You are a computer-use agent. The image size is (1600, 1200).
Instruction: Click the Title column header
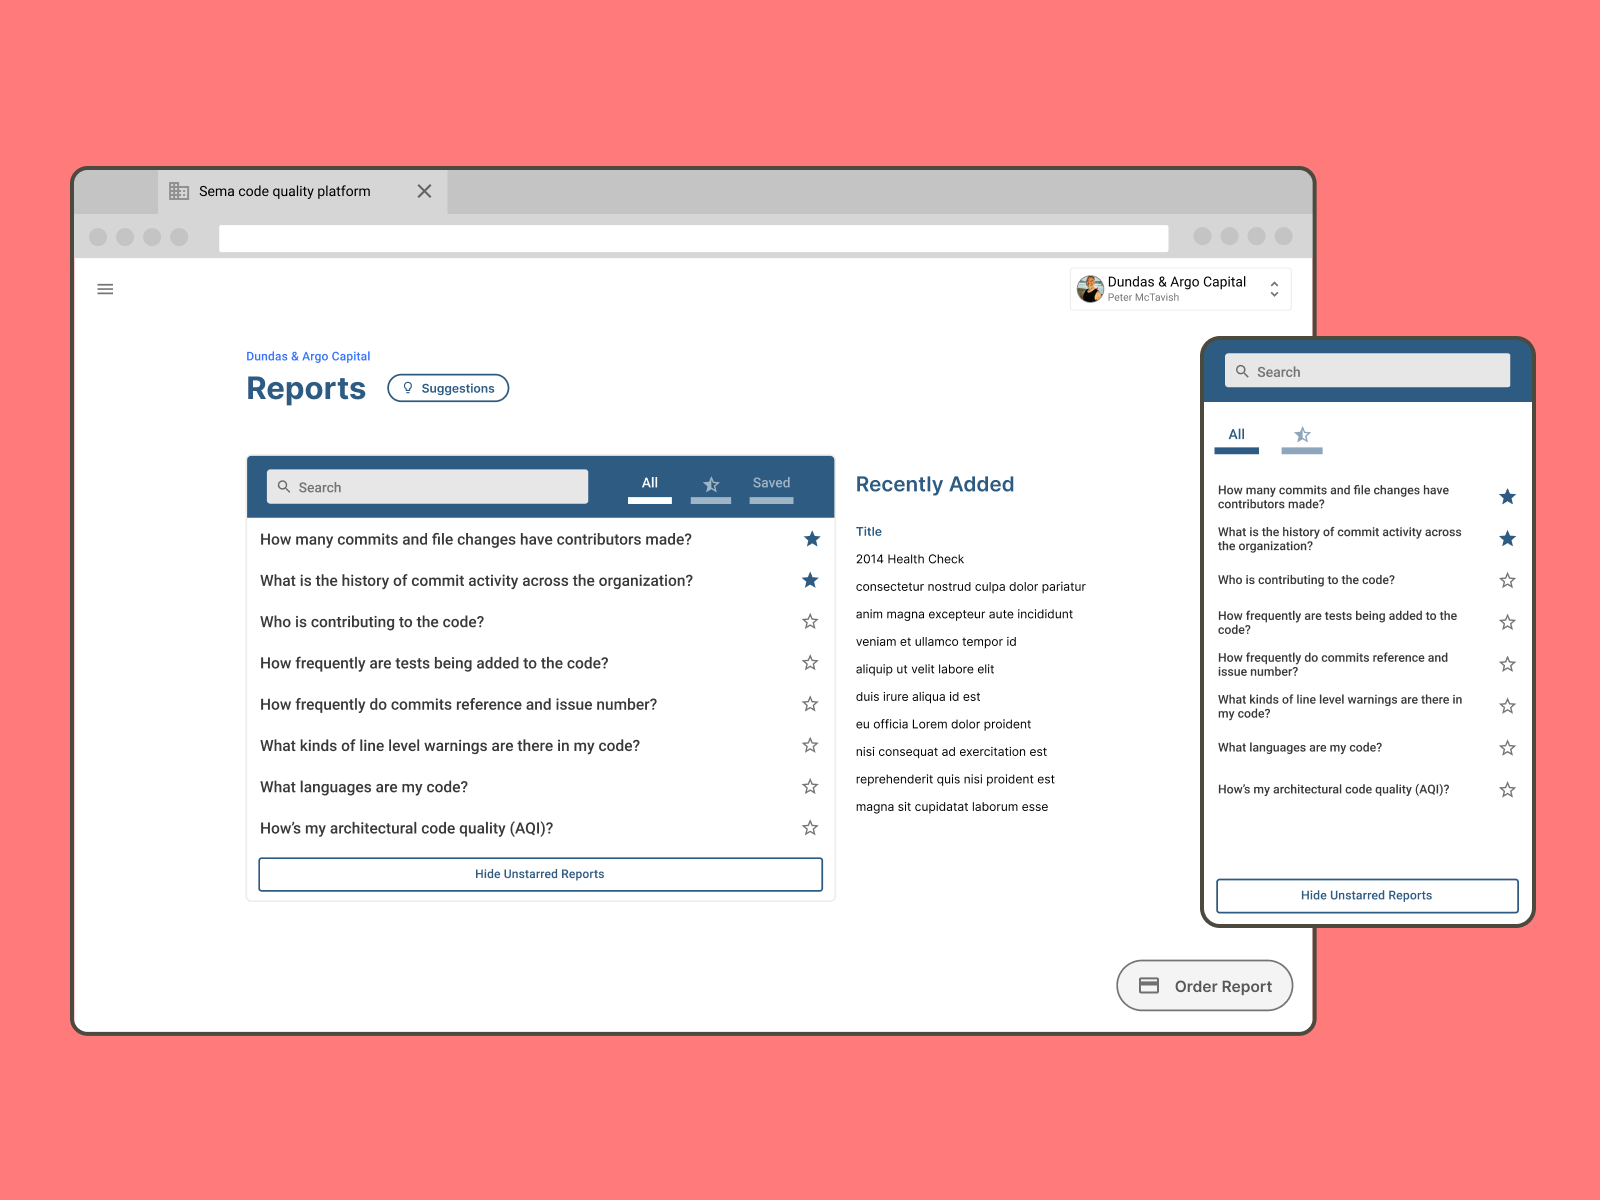click(869, 532)
